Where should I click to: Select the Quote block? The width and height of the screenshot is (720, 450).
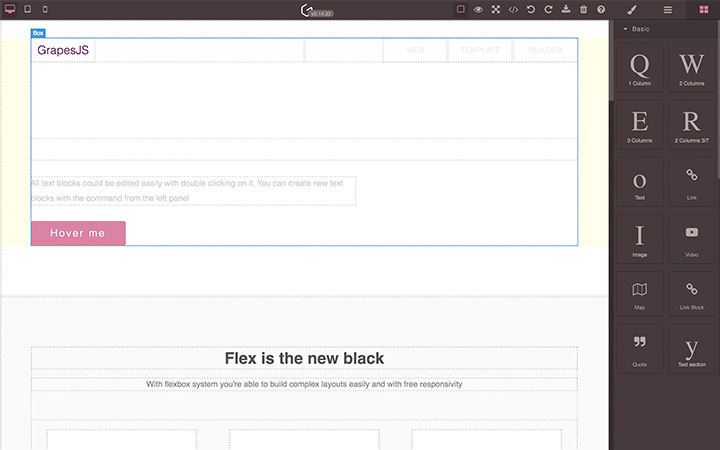[640, 348]
